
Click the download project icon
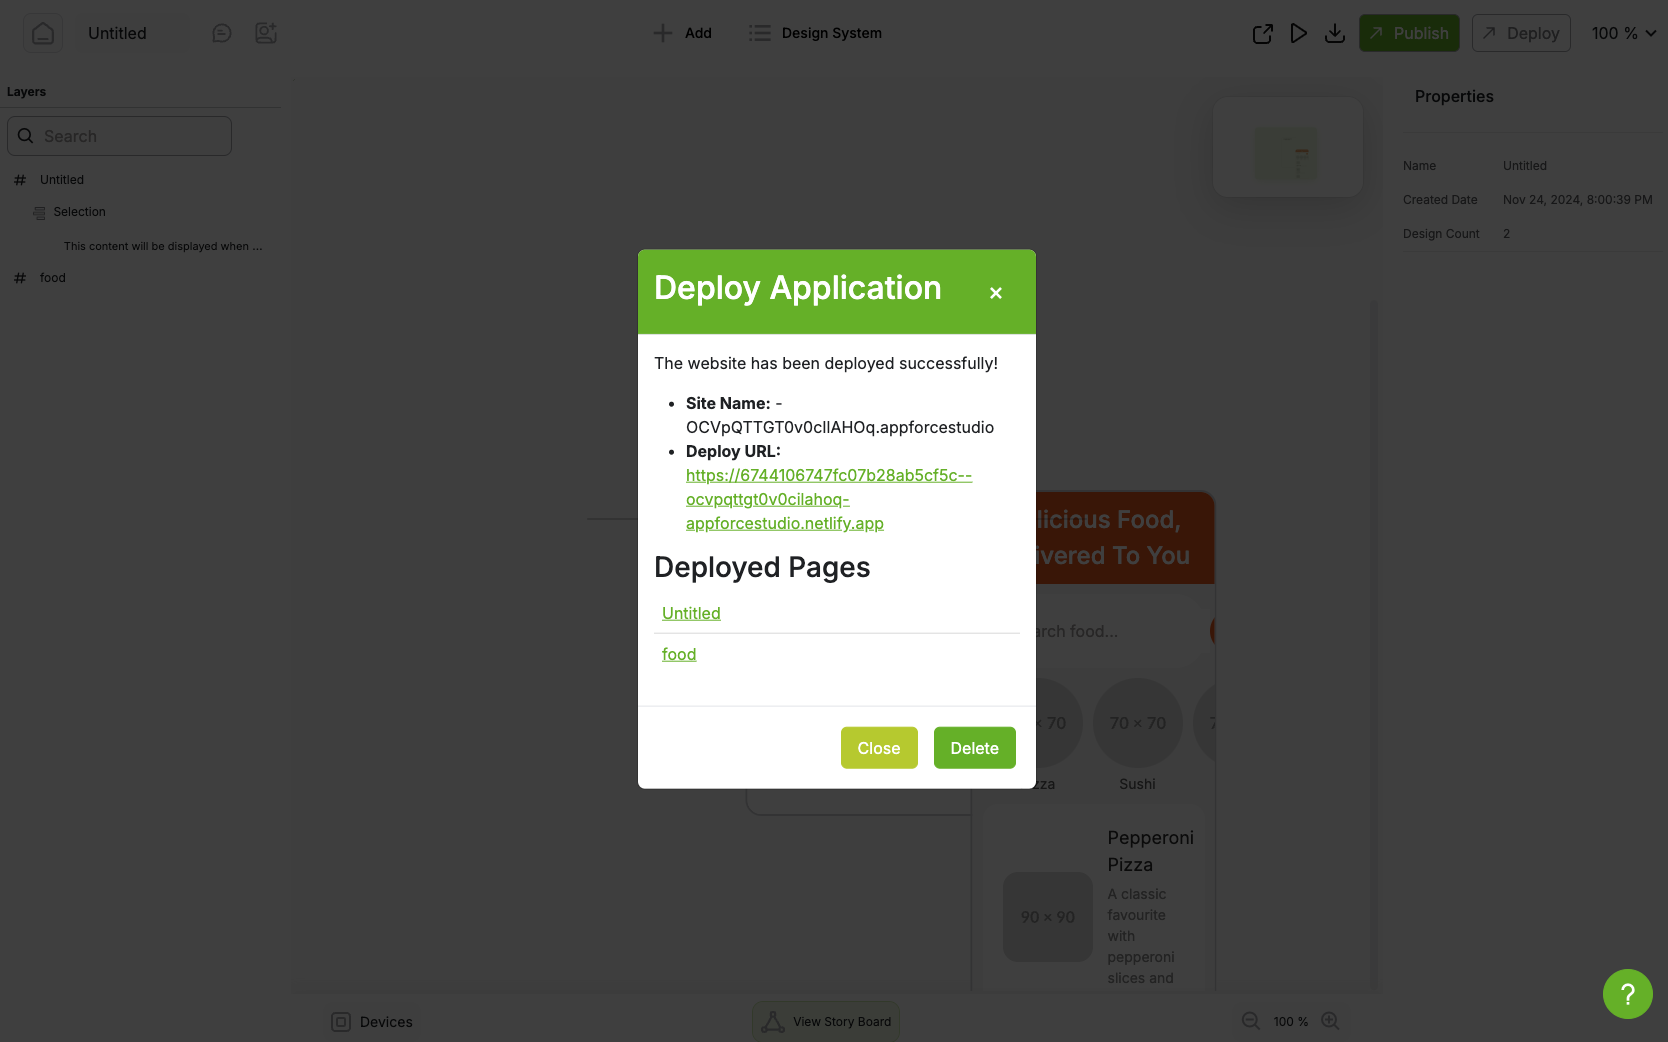[x=1335, y=32]
